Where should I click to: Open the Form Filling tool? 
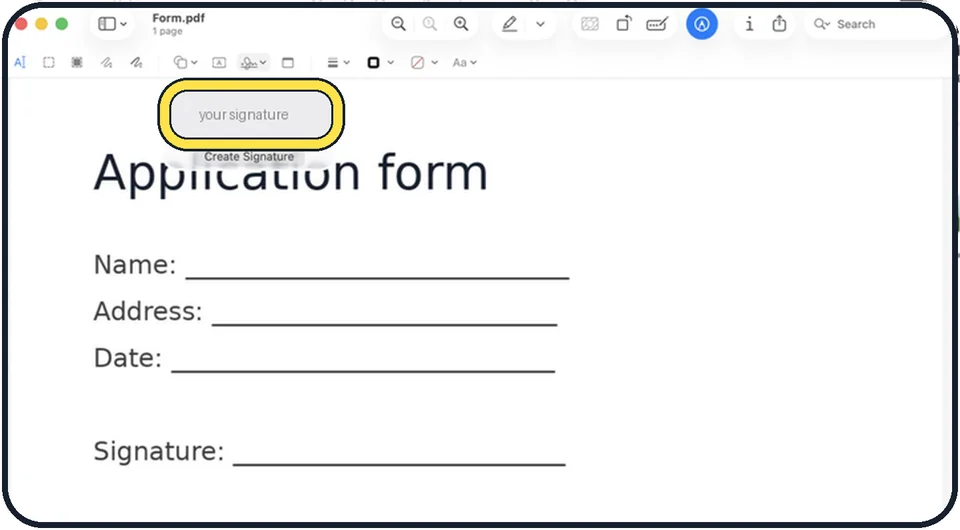point(656,24)
